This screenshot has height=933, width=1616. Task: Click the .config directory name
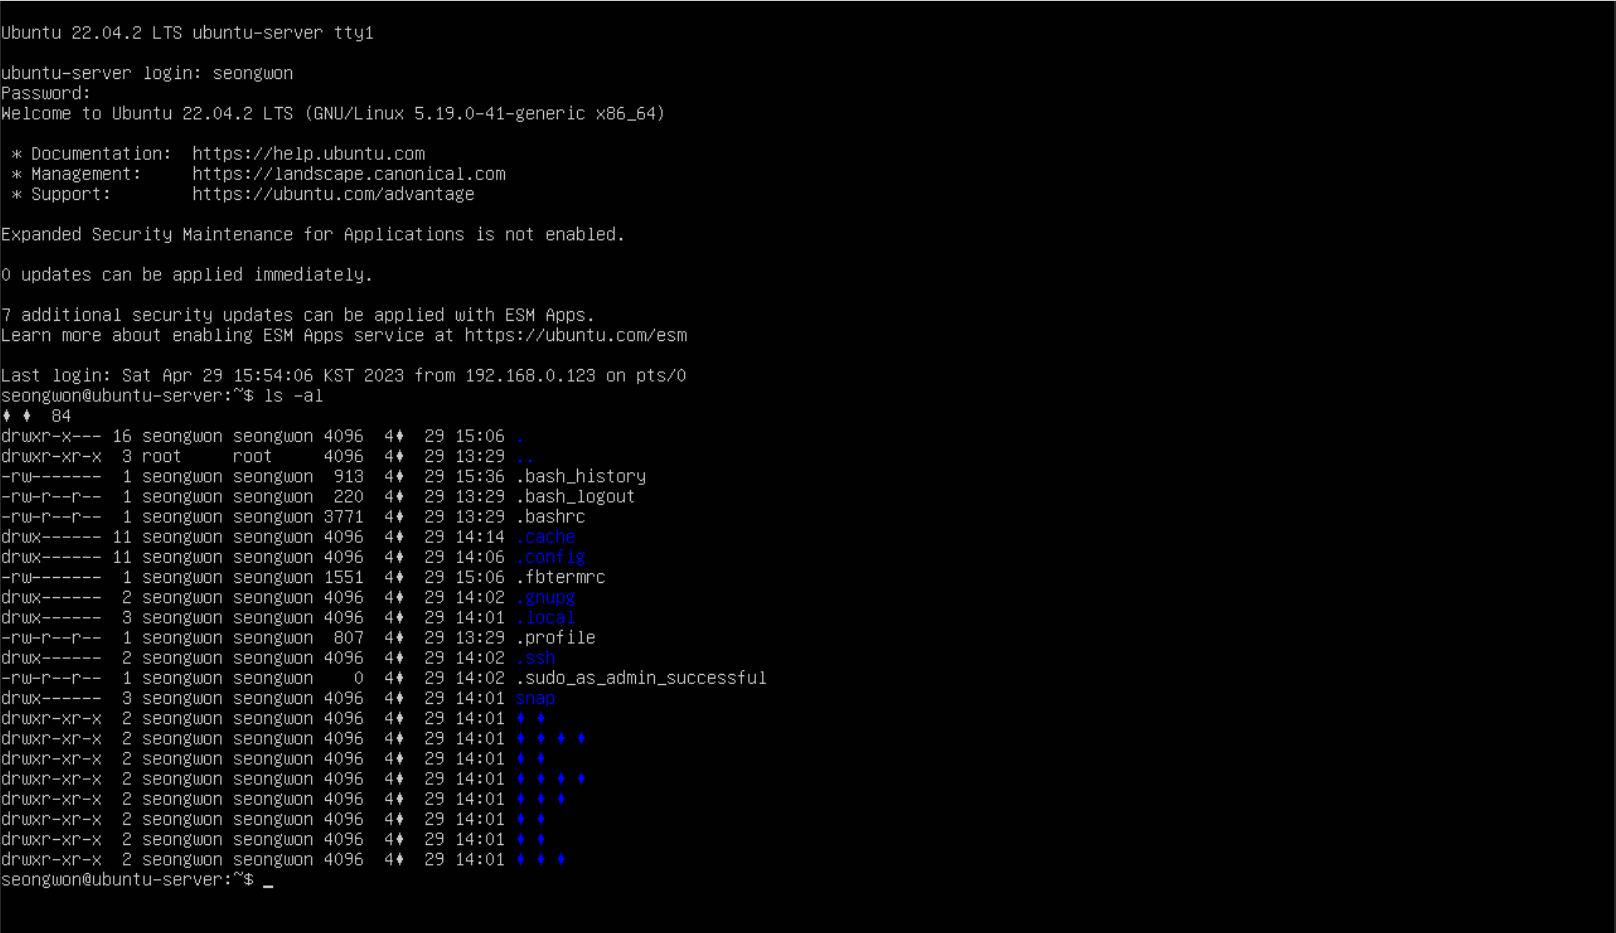click(551, 557)
